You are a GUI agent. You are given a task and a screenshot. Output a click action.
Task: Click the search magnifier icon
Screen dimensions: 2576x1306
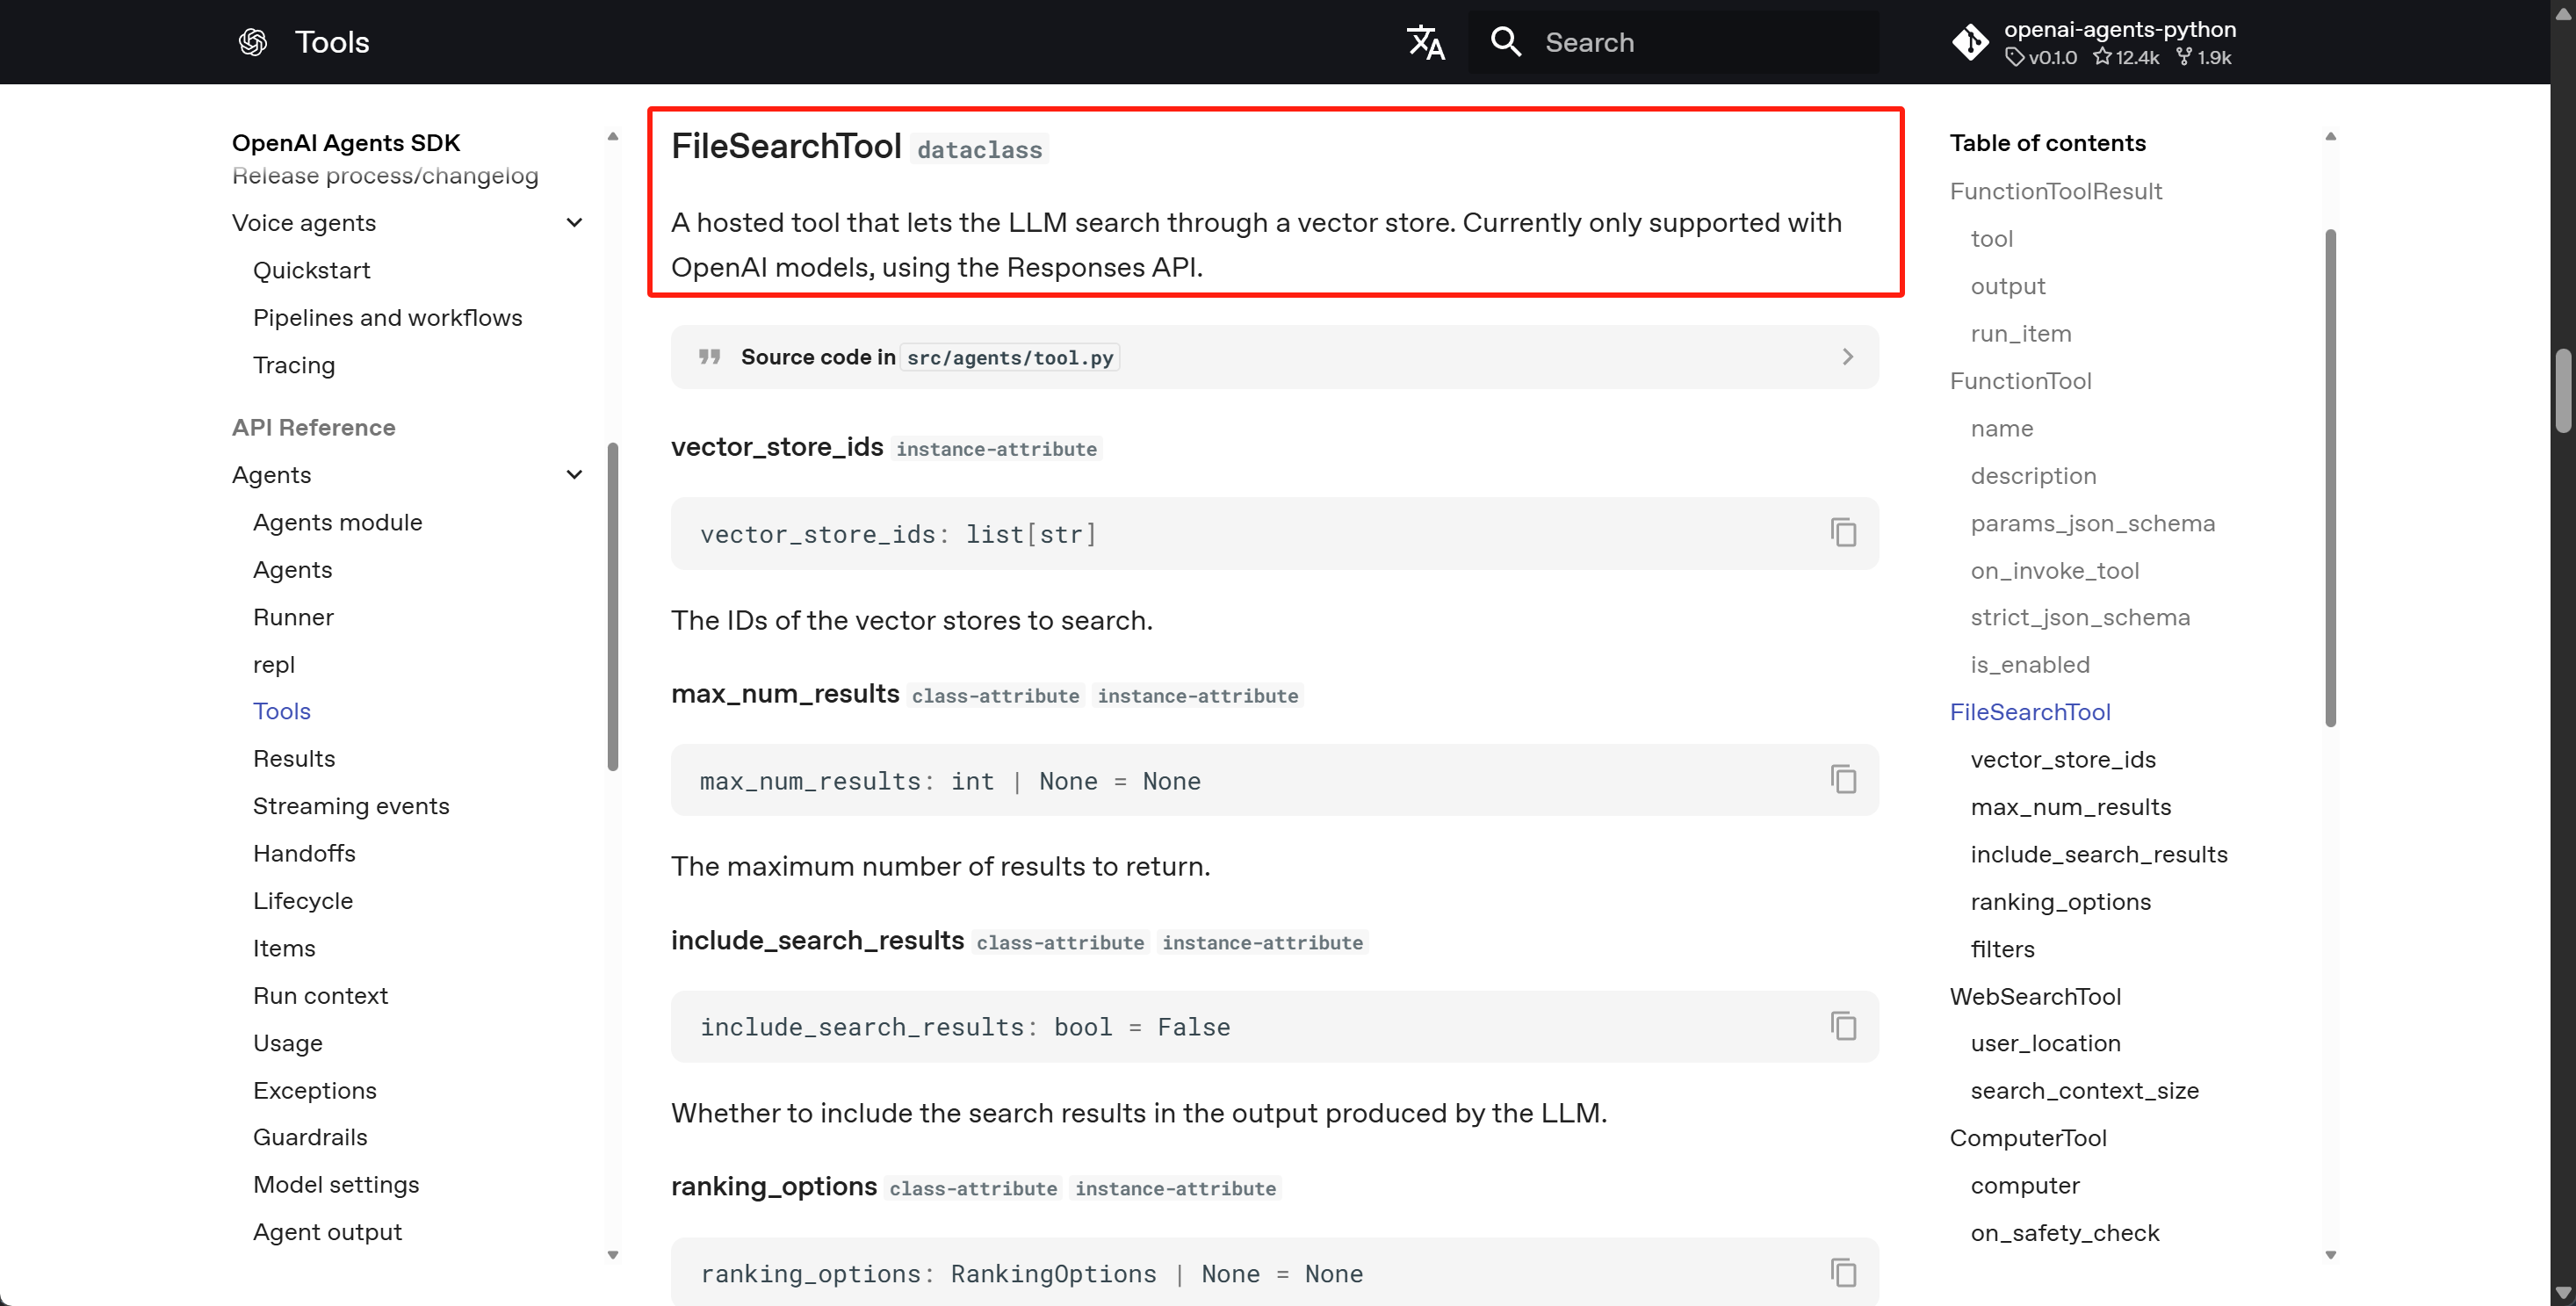pos(1505,42)
